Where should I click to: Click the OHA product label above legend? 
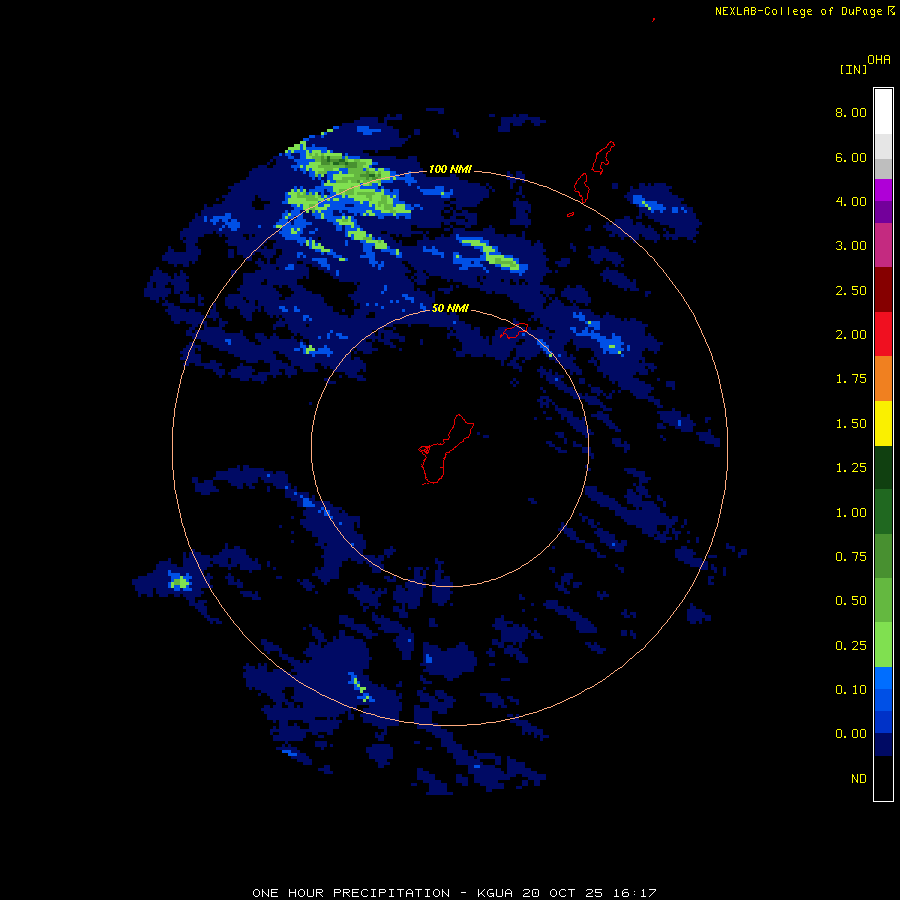pos(879,60)
